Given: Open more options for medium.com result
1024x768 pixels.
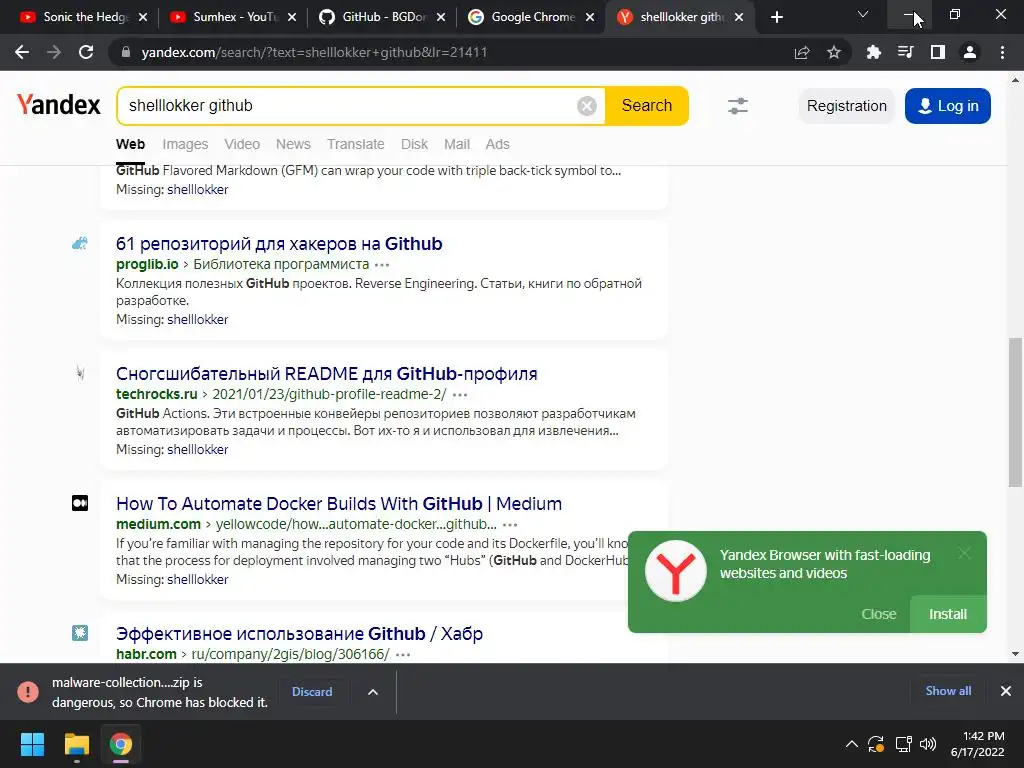Looking at the screenshot, I should tap(510, 524).
